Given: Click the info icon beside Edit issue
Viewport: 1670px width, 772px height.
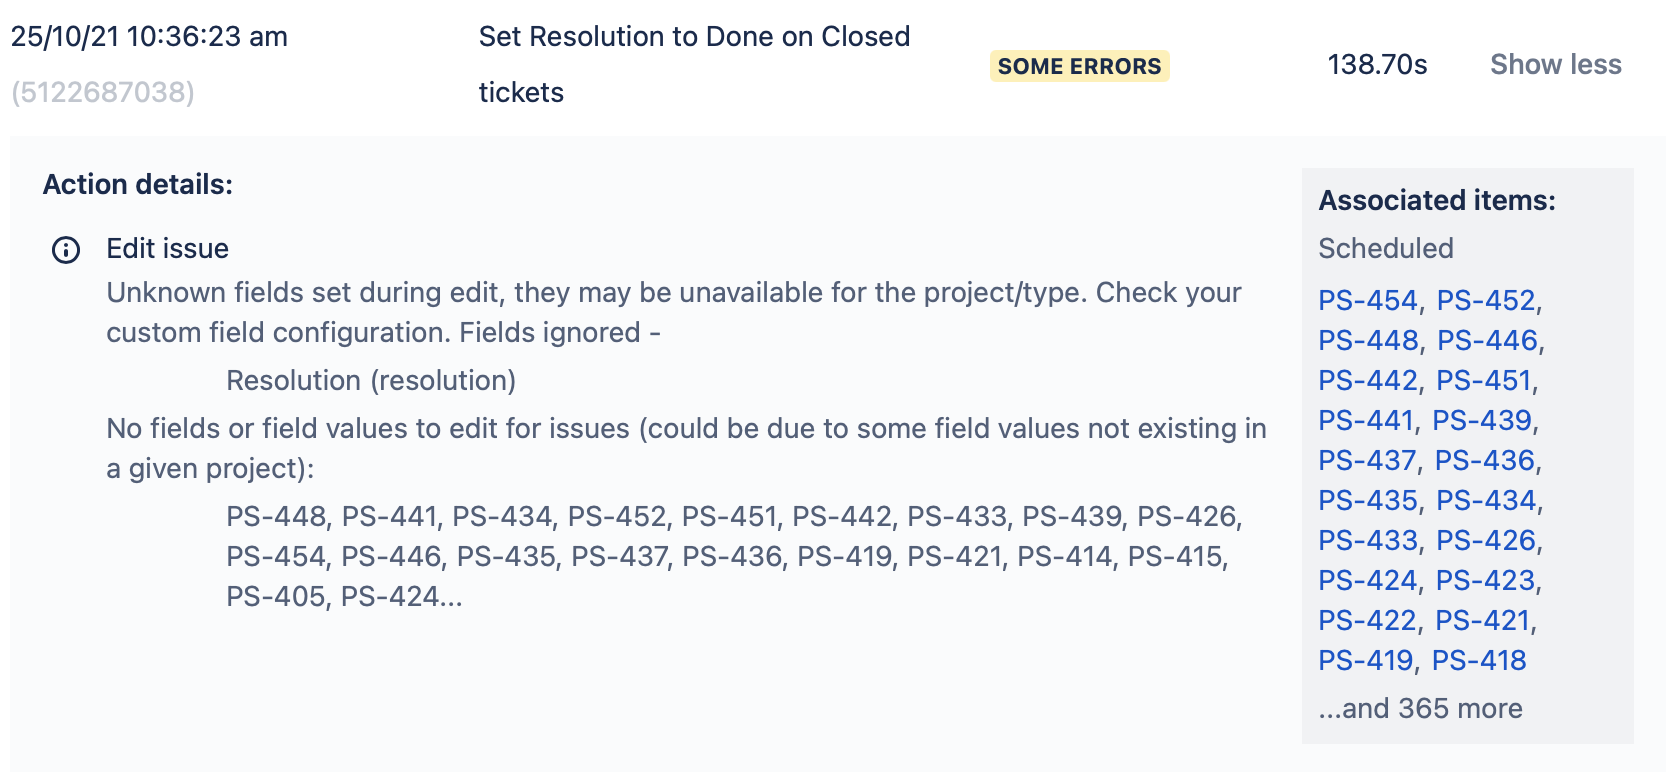Looking at the screenshot, I should (66, 250).
